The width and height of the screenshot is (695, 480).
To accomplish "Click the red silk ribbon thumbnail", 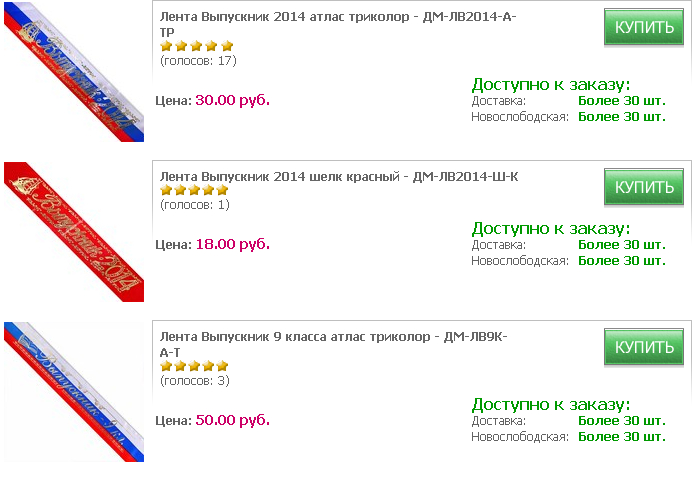I will point(74,231).
